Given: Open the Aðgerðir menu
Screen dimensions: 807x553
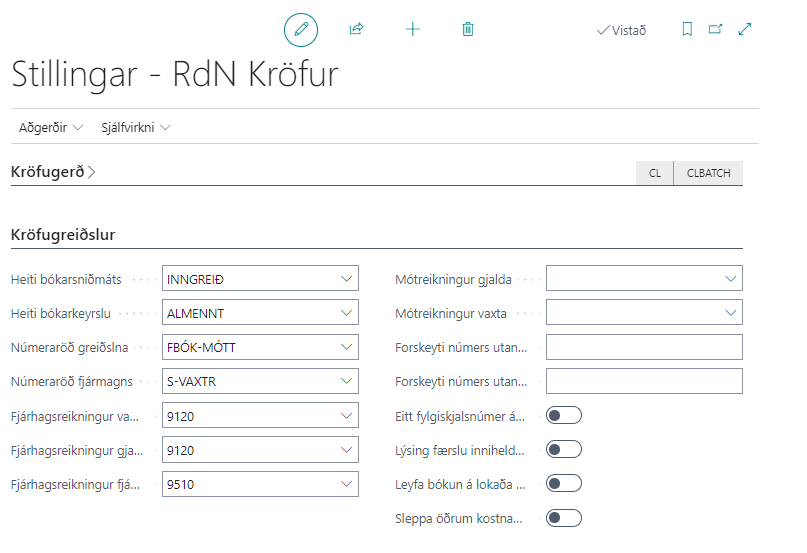Looking at the screenshot, I should click(x=51, y=128).
